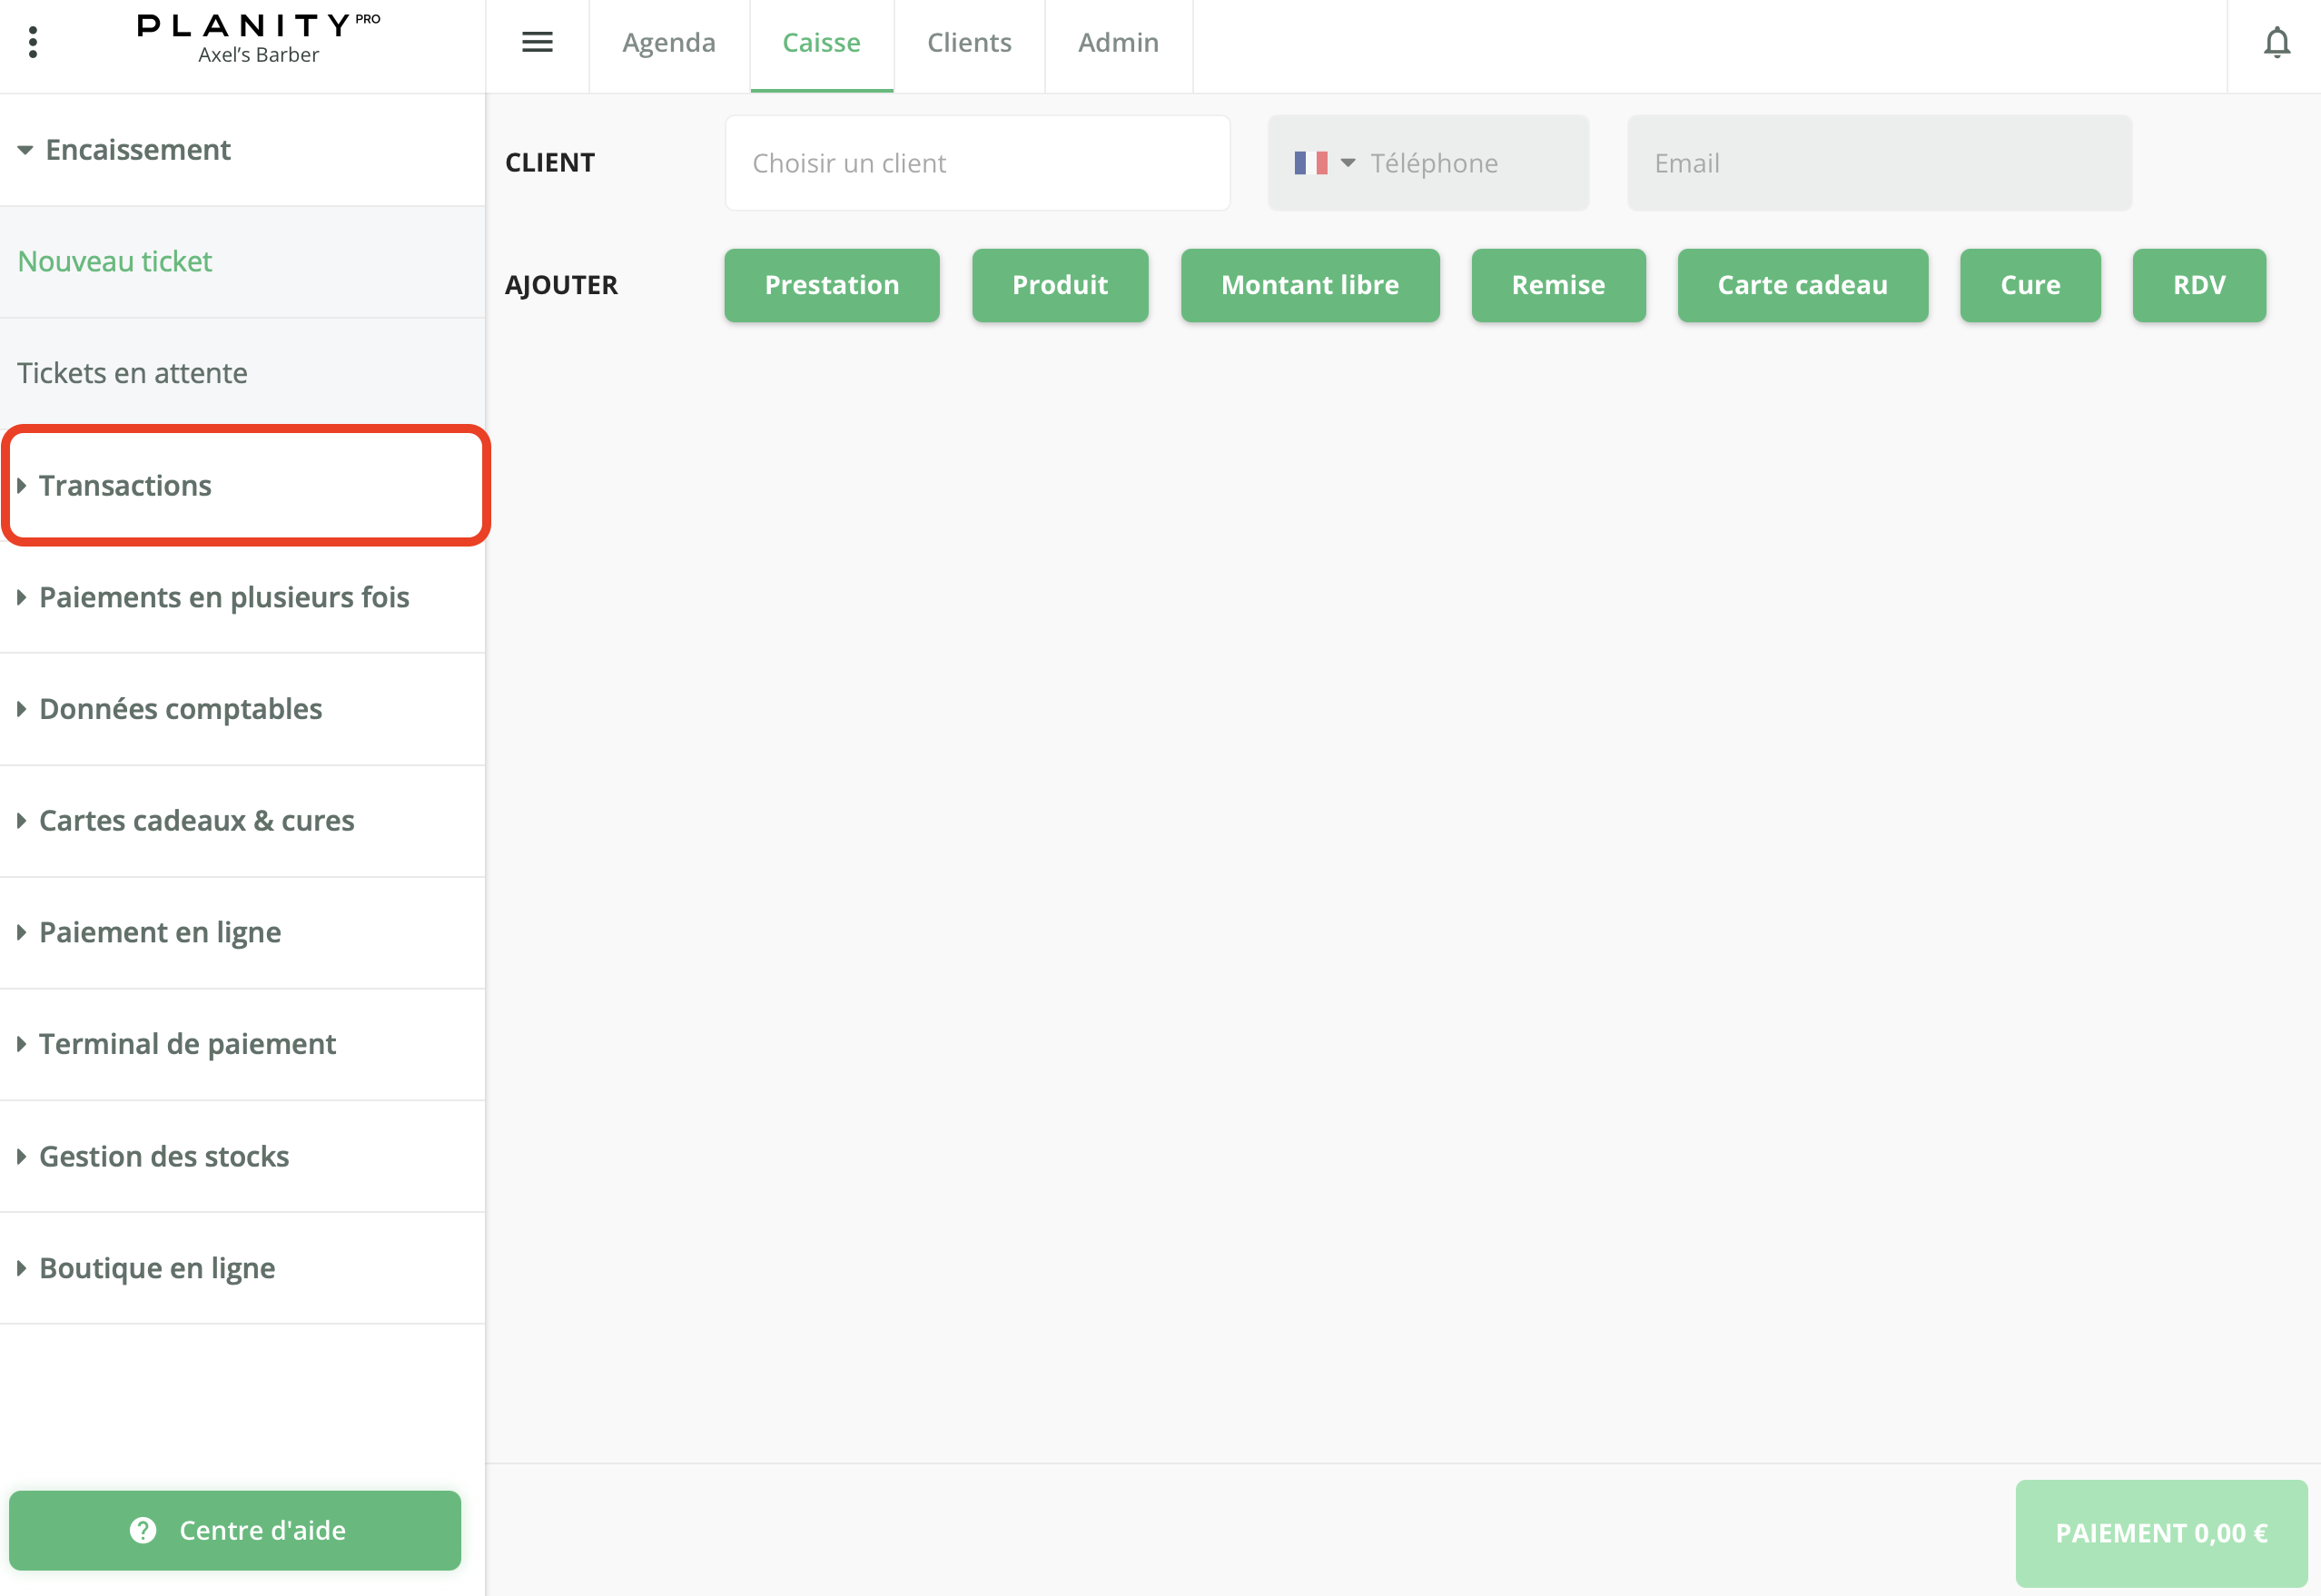Click the Choisir un client field
Image resolution: width=2321 pixels, height=1596 pixels.
click(x=976, y=163)
